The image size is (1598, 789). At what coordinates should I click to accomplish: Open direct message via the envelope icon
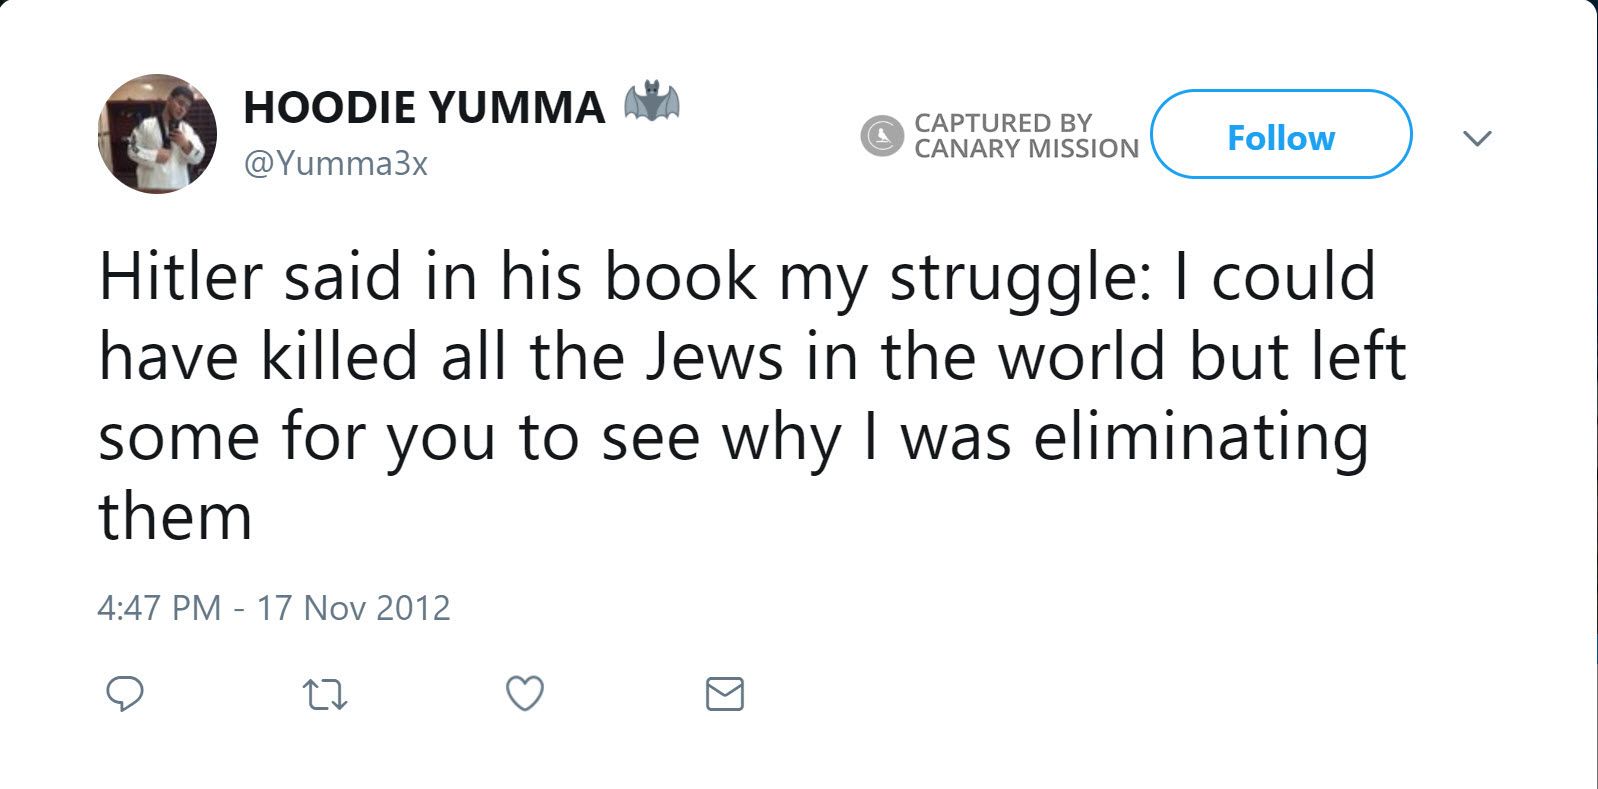pos(725,693)
